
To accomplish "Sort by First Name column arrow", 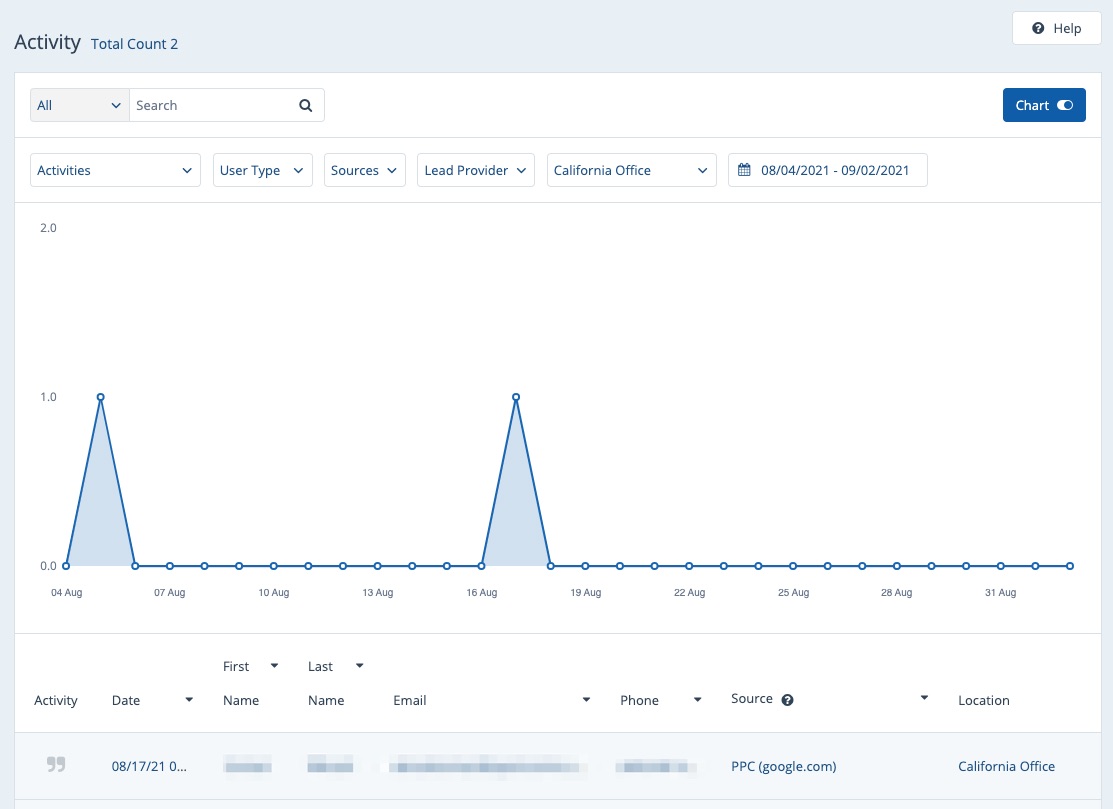I will (274, 666).
